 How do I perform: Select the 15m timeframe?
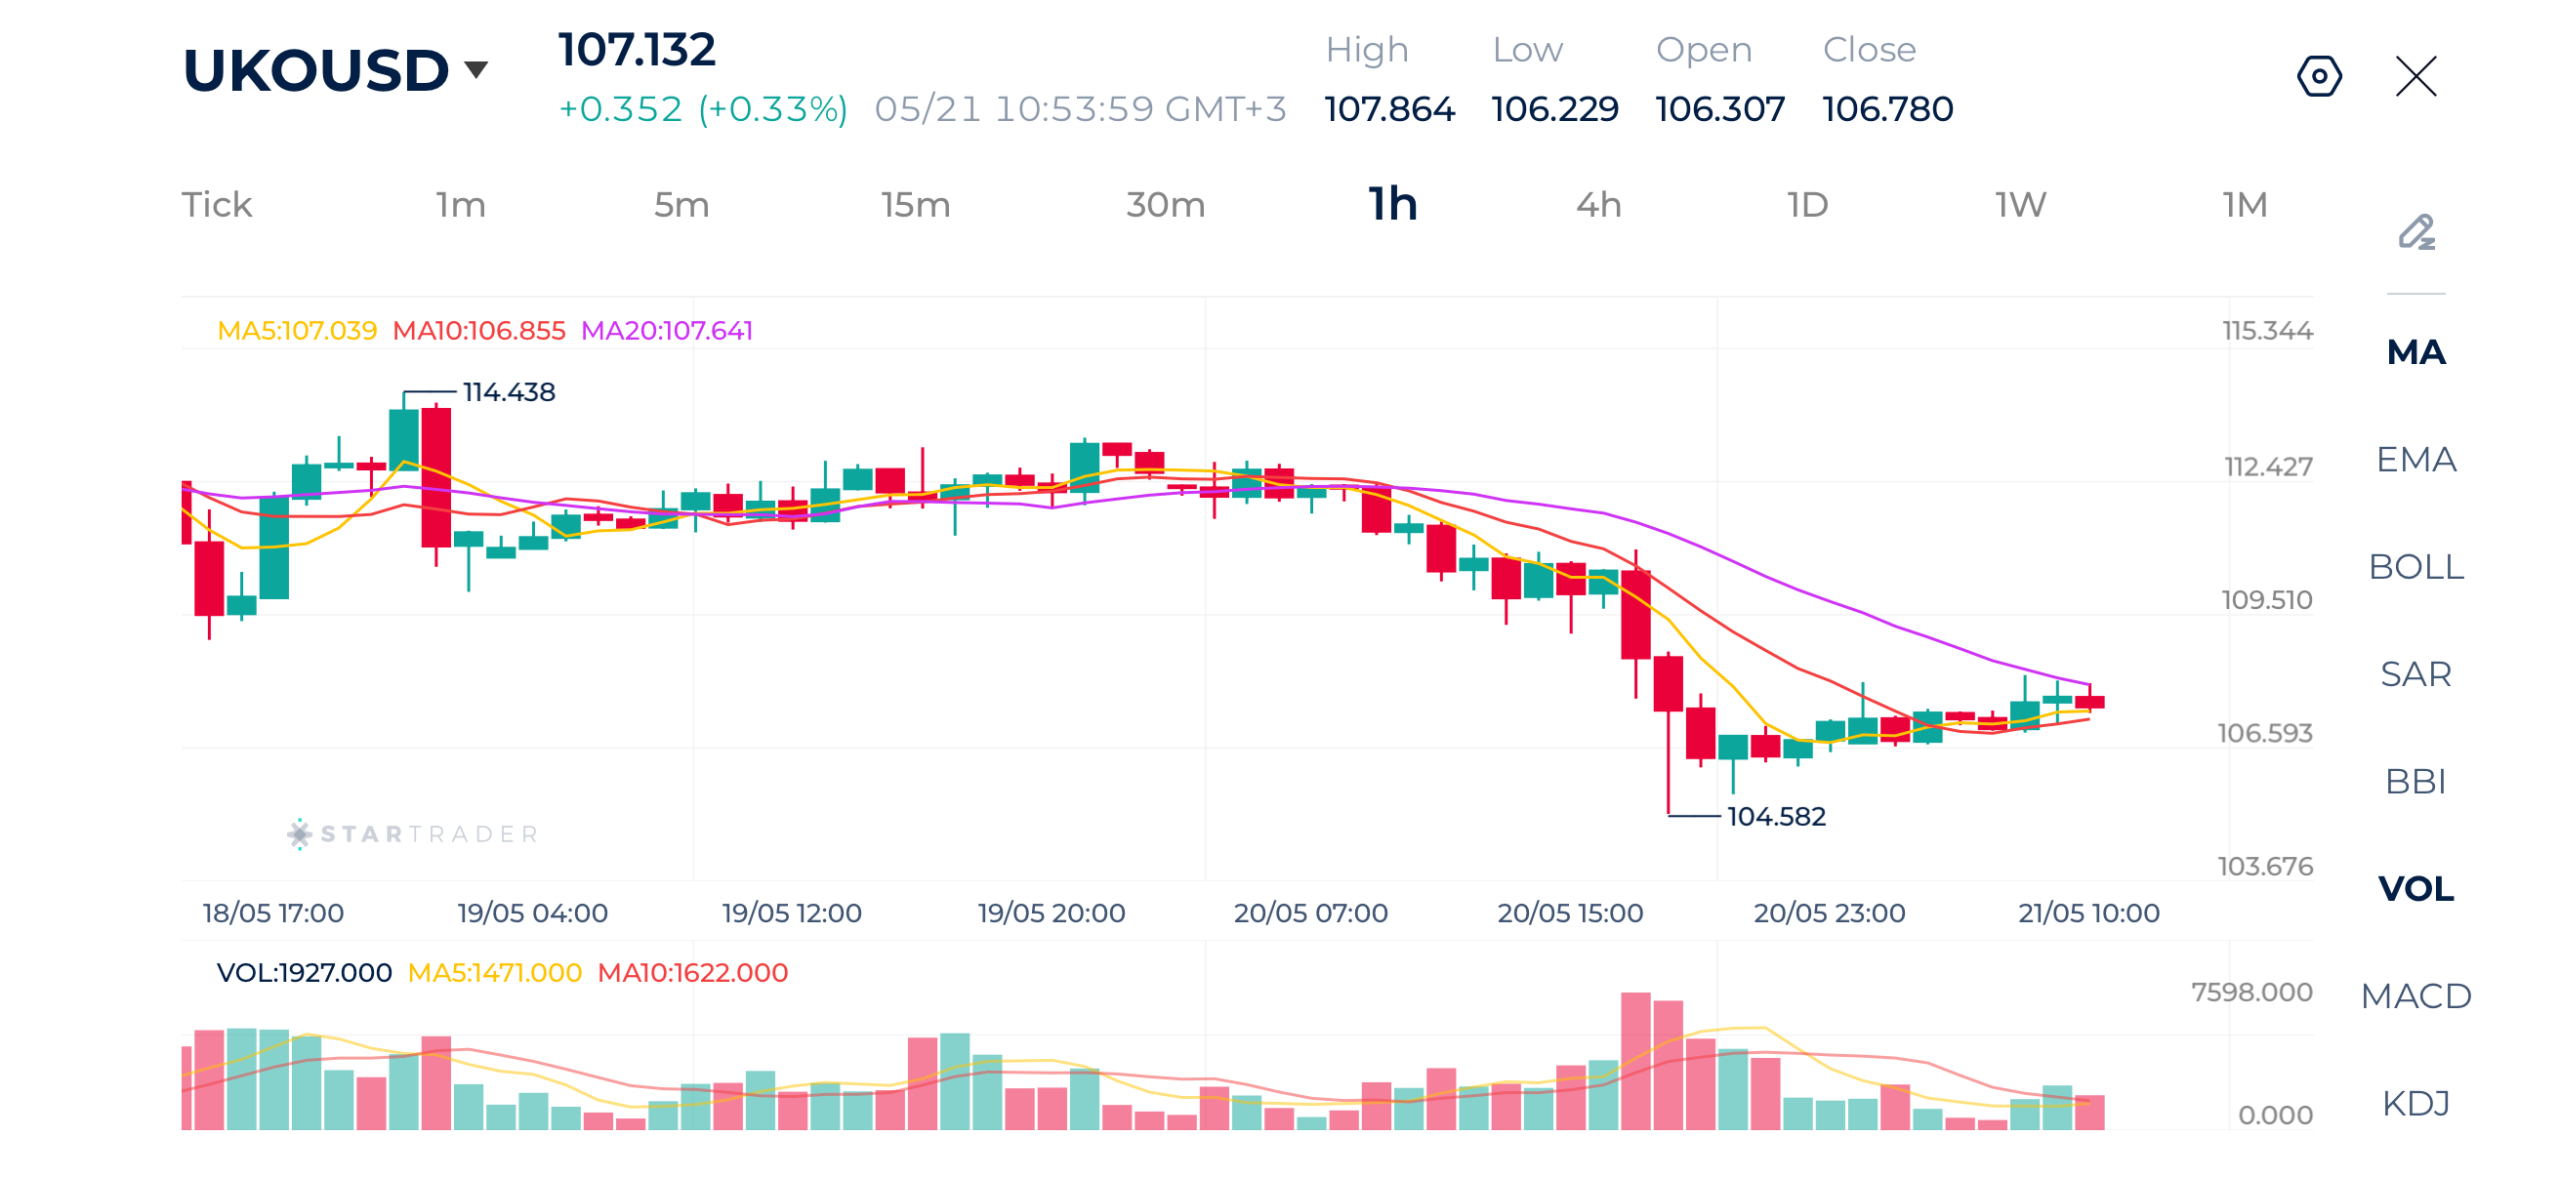point(914,204)
